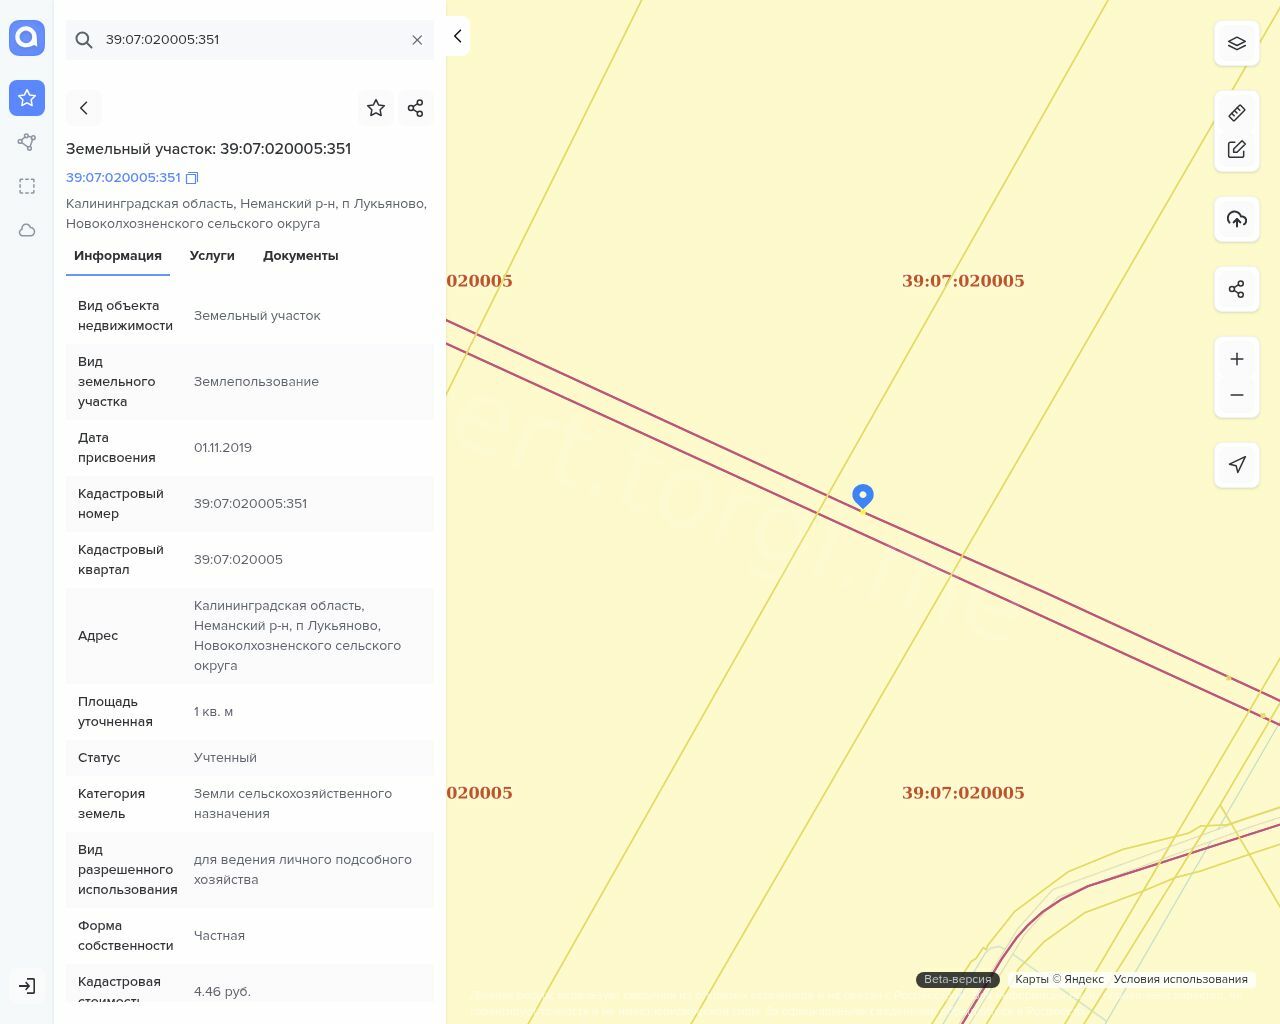
Task: Center map on my location
Action: [1236, 465]
